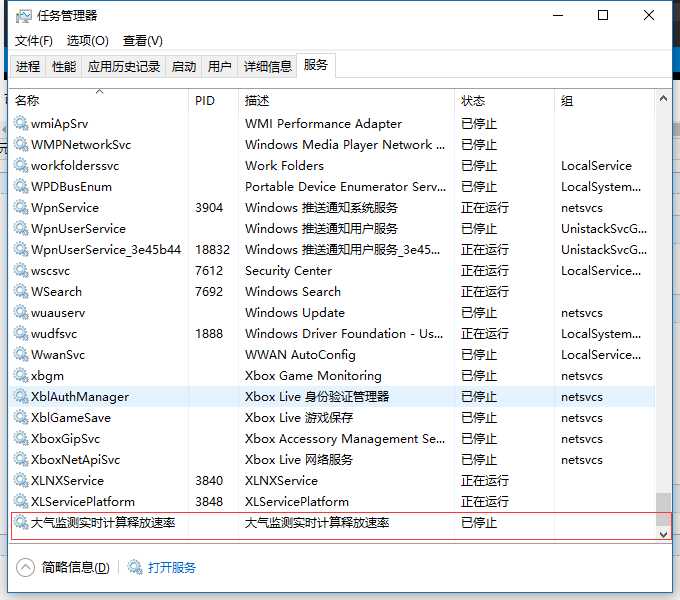Select the 大气监测实时计算释放速率 service name
This screenshot has height=600, width=680.
coord(103,522)
